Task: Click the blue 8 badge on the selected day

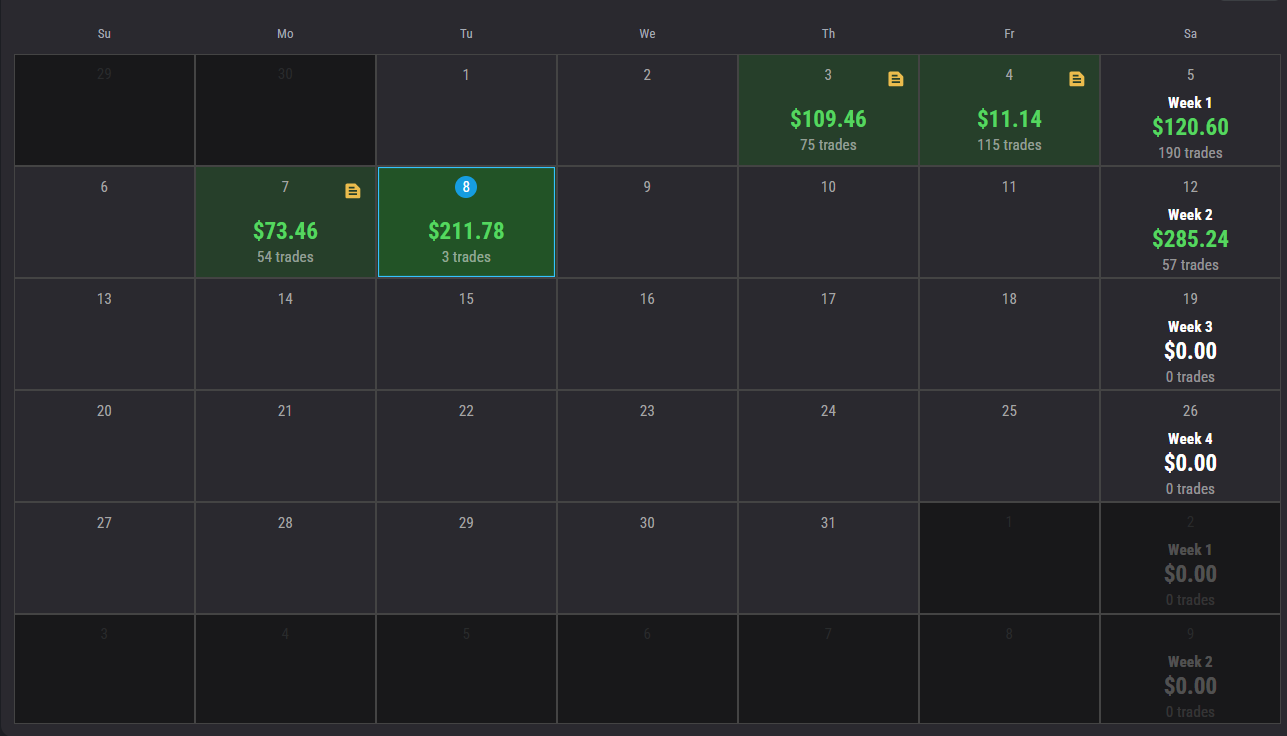Action: click(x=466, y=186)
